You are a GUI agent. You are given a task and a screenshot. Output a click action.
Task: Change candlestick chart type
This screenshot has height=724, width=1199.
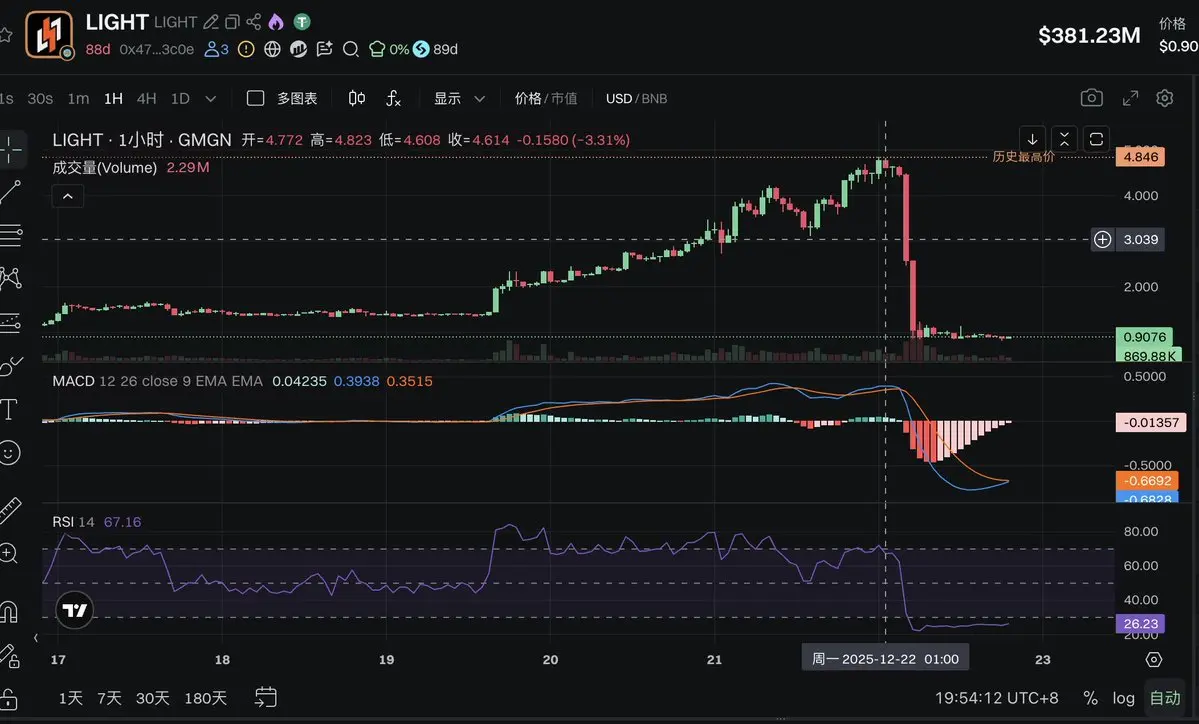pyautogui.click(x=356, y=99)
